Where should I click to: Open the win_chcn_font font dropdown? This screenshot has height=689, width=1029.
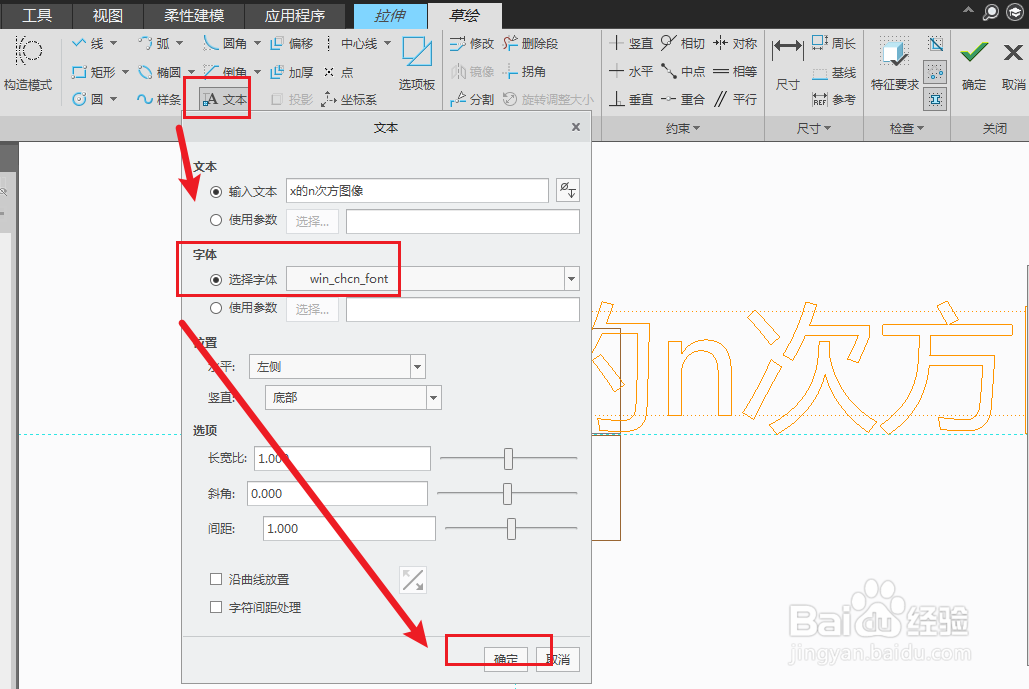pos(572,279)
